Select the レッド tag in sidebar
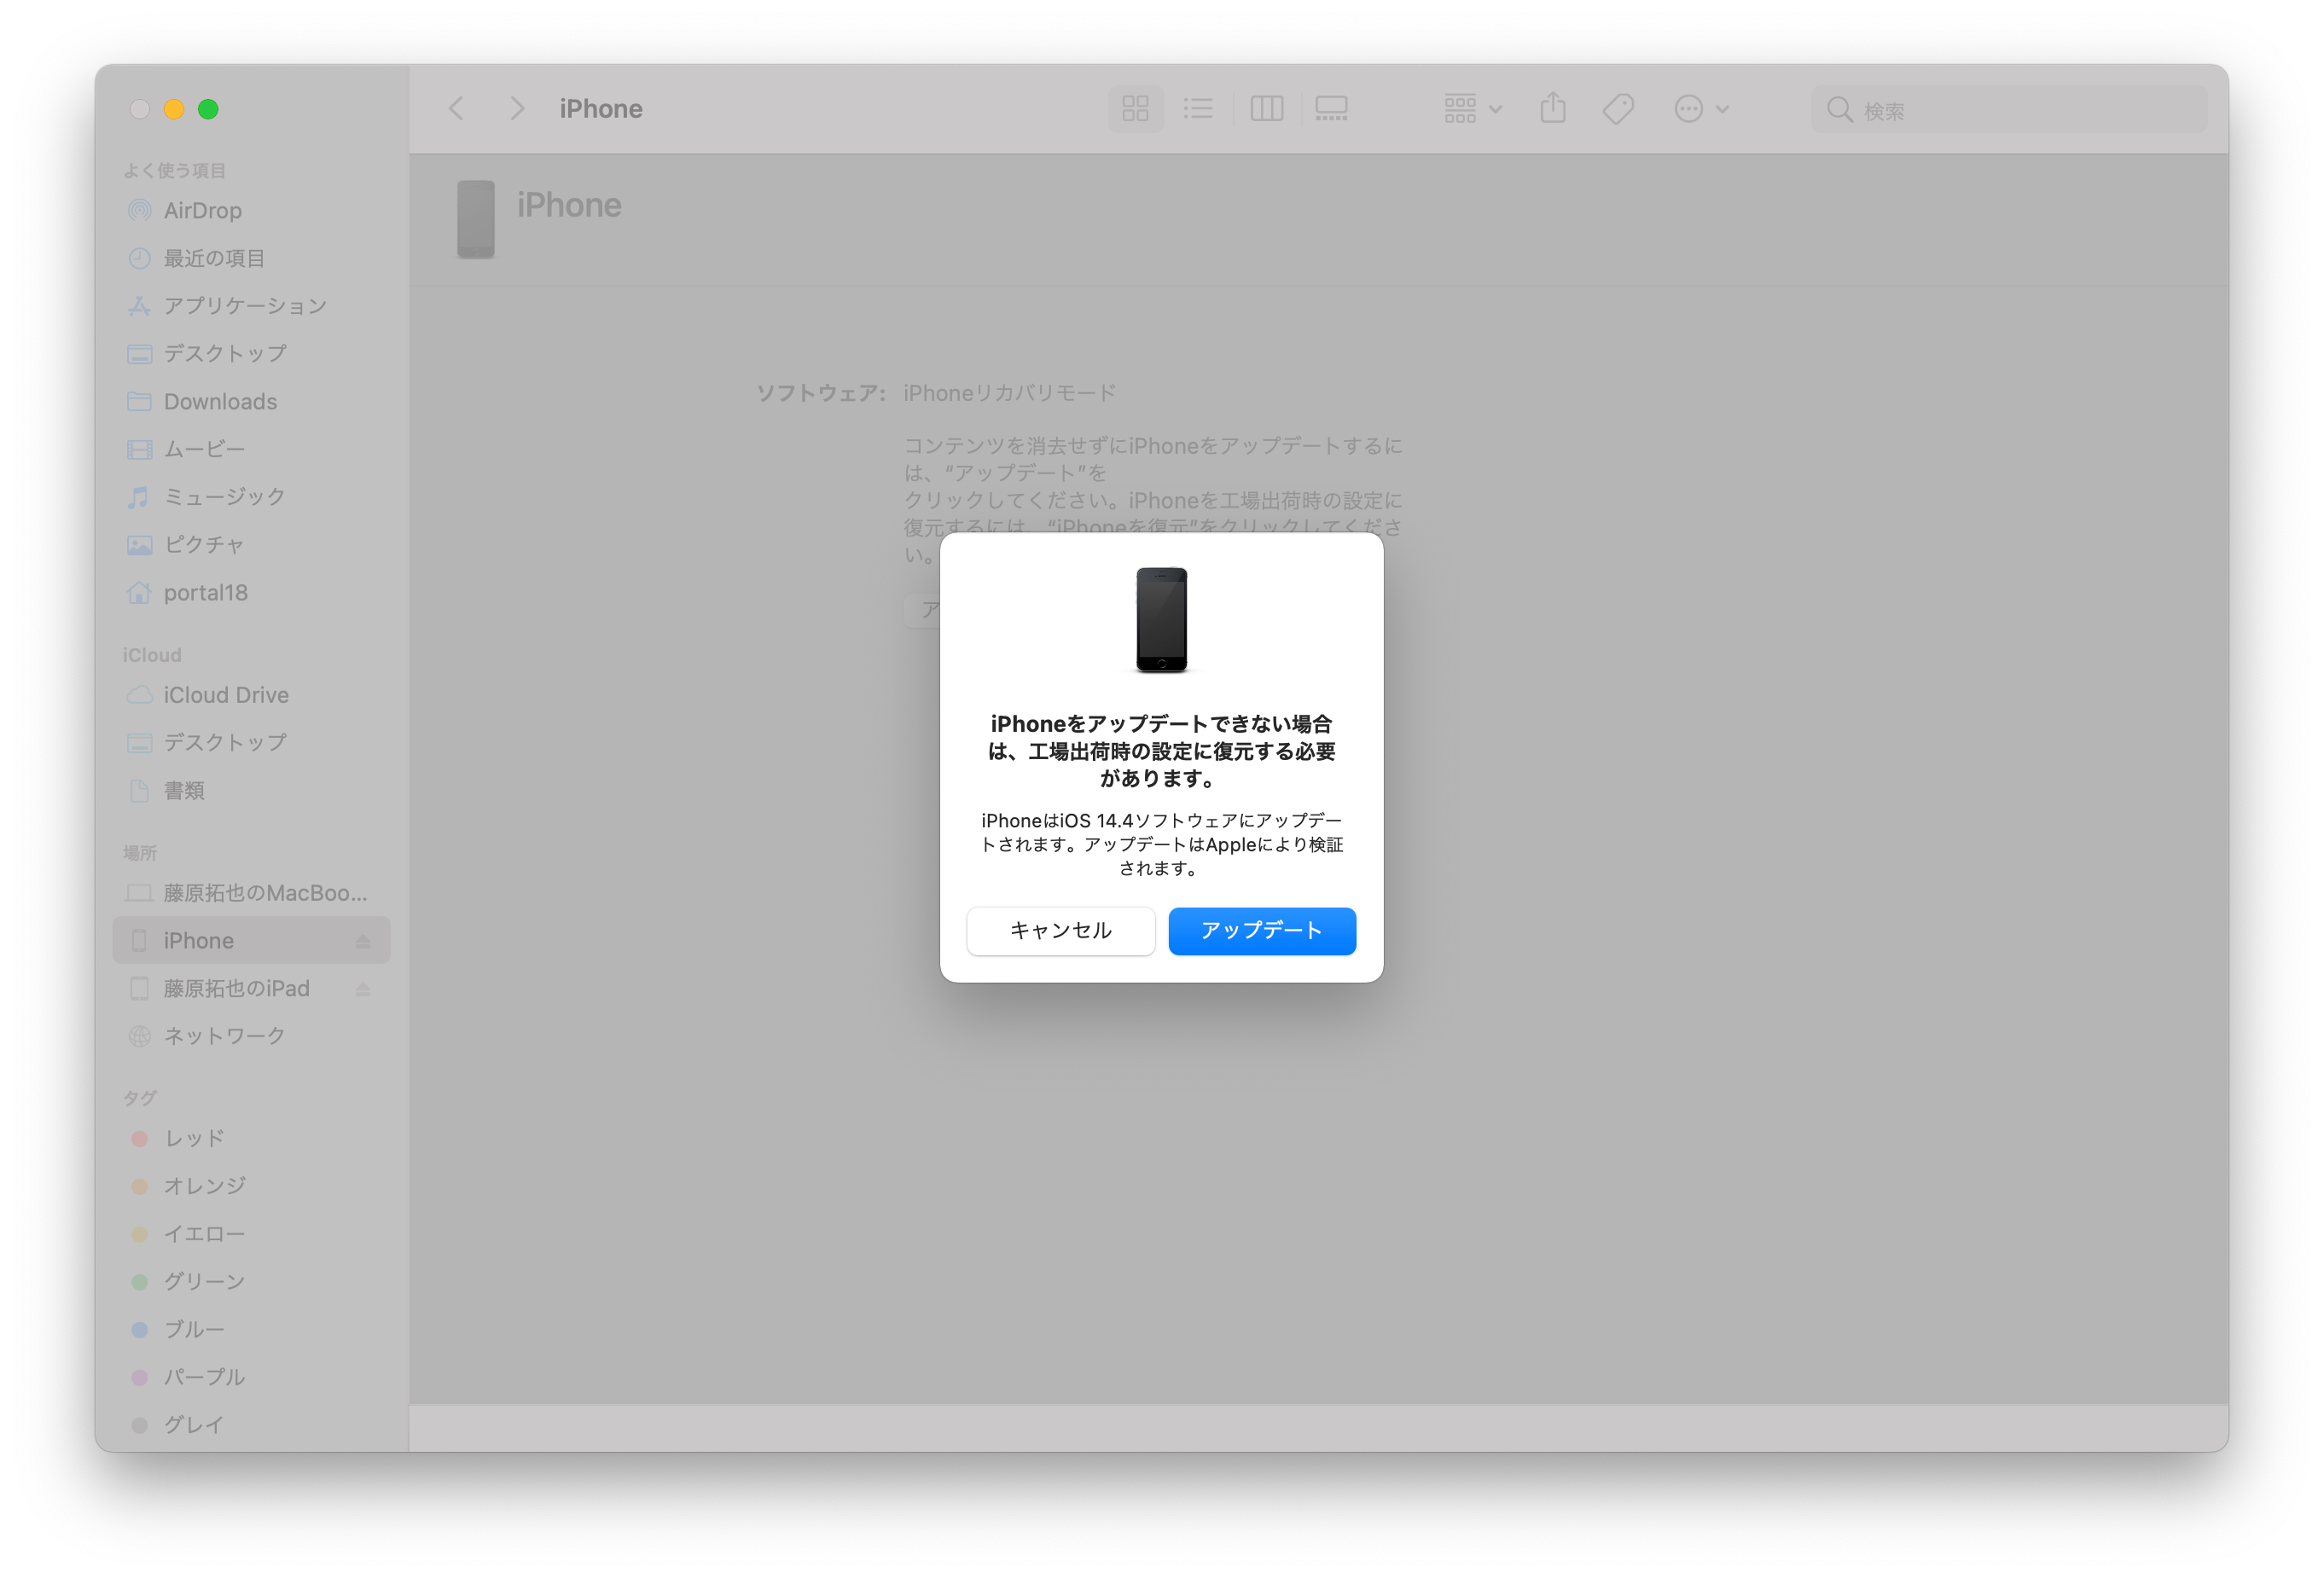This screenshot has width=2324, height=1578. [x=194, y=1138]
